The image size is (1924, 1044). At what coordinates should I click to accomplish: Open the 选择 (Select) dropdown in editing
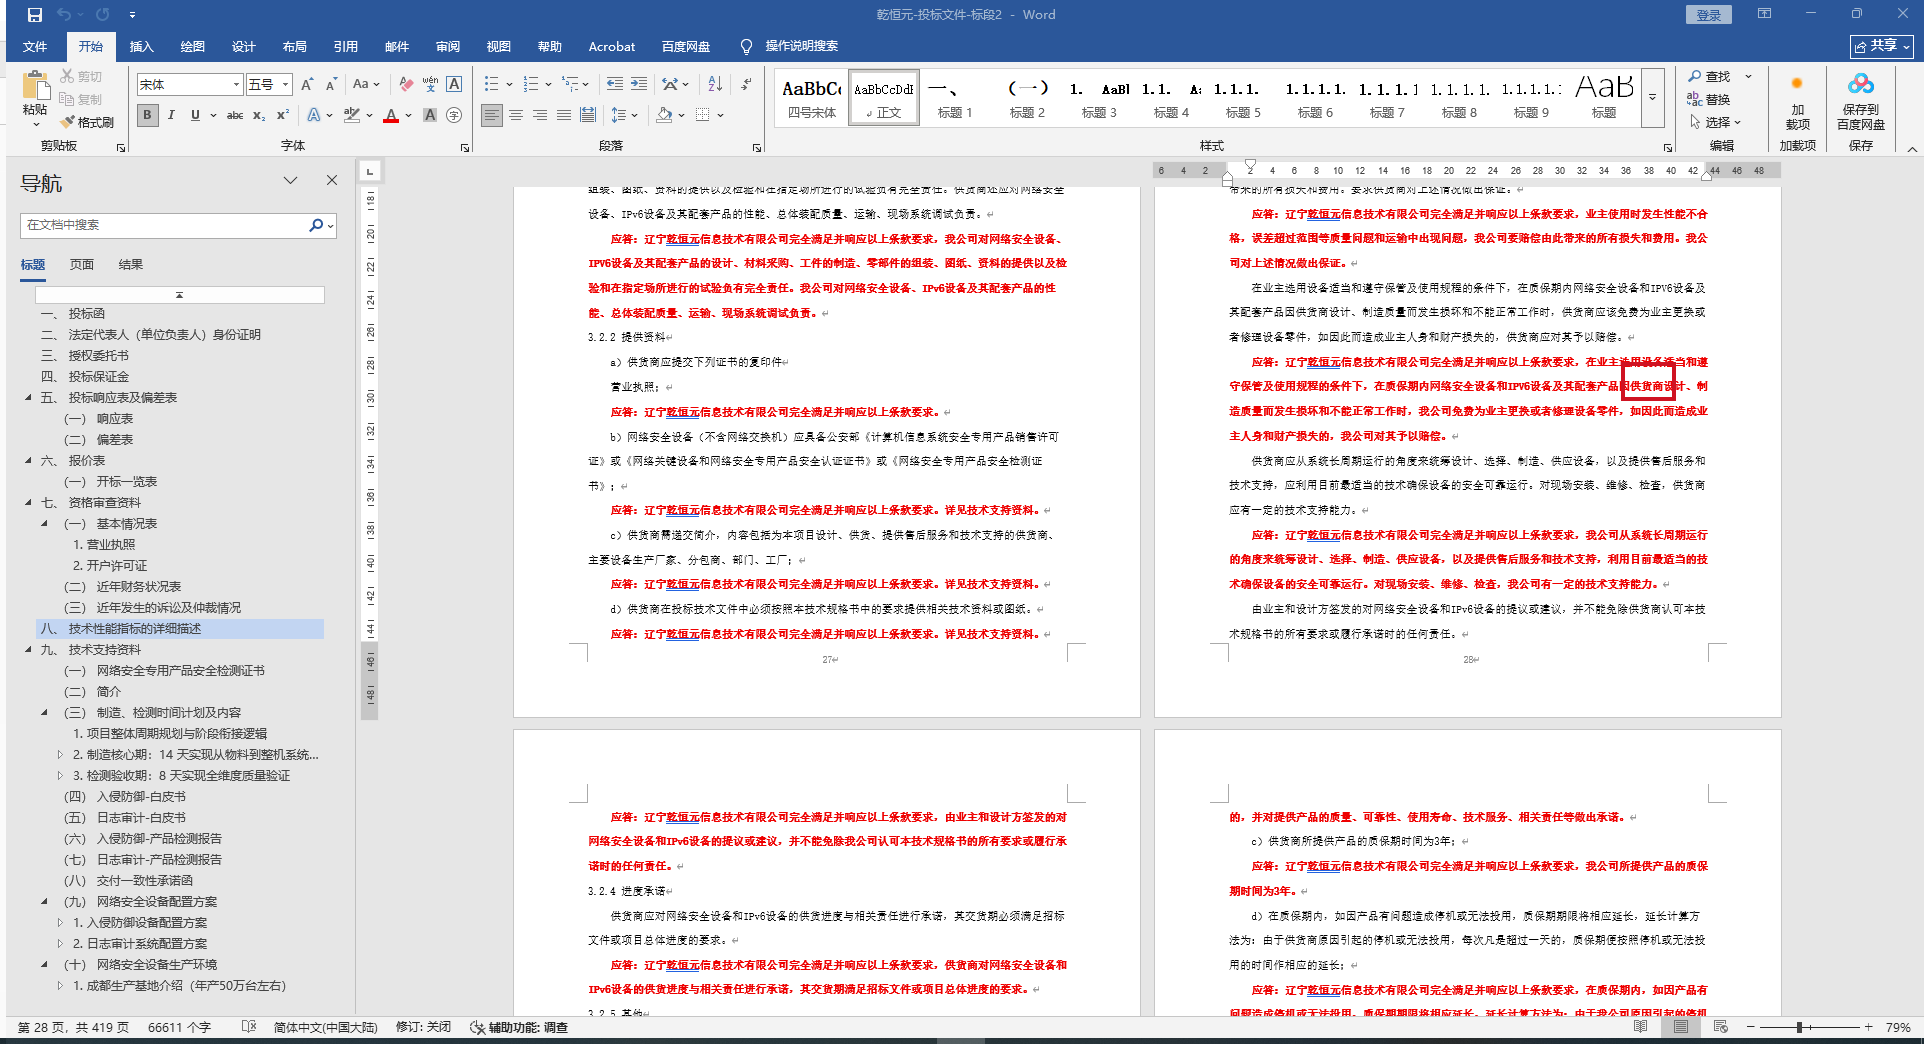[x=1716, y=122]
